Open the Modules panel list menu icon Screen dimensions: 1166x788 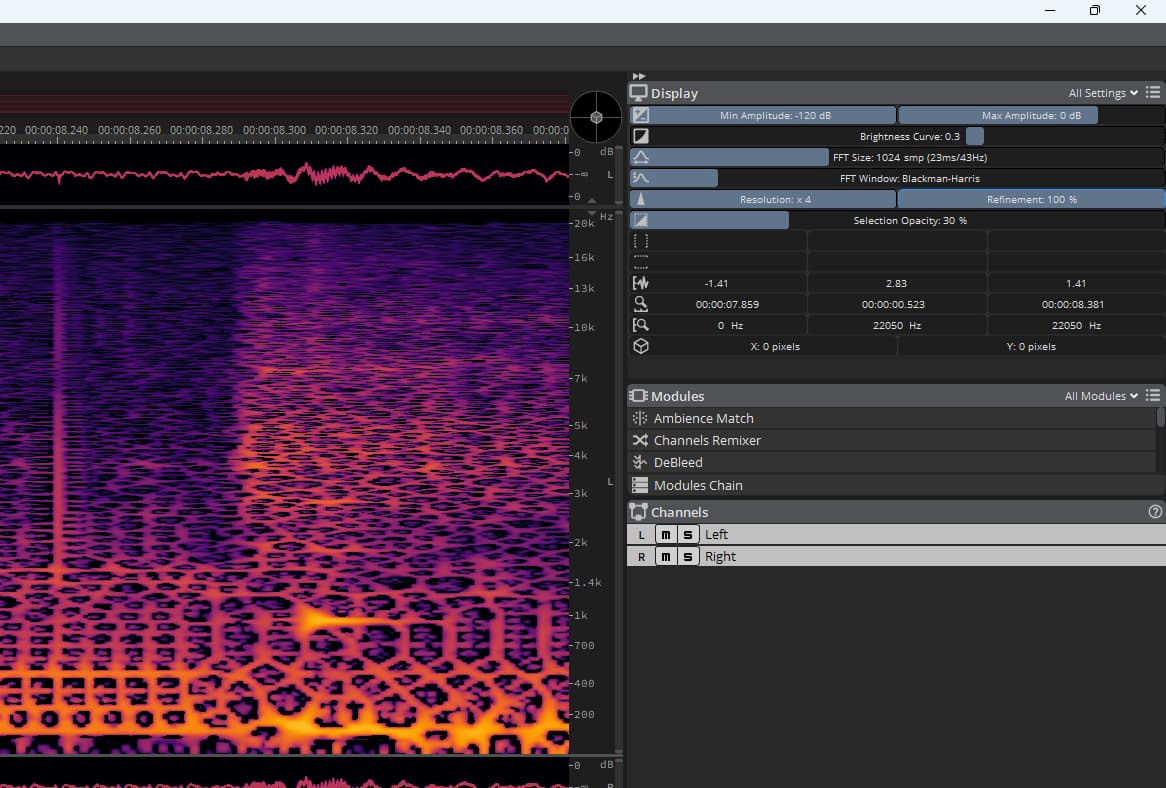point(1153,396)
